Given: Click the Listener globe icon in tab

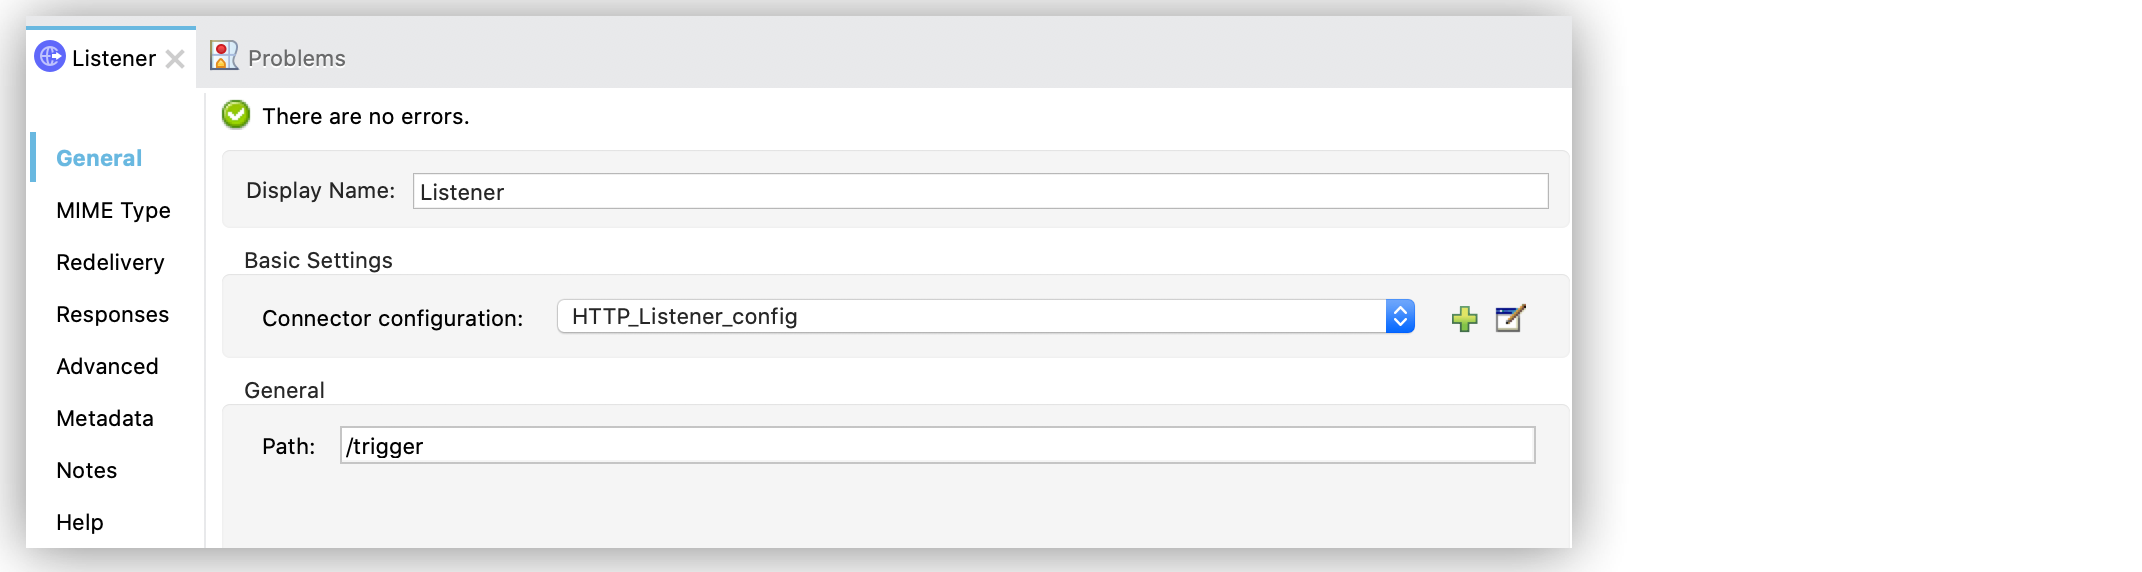Looking at the screenshot, I should coord(50,57).
